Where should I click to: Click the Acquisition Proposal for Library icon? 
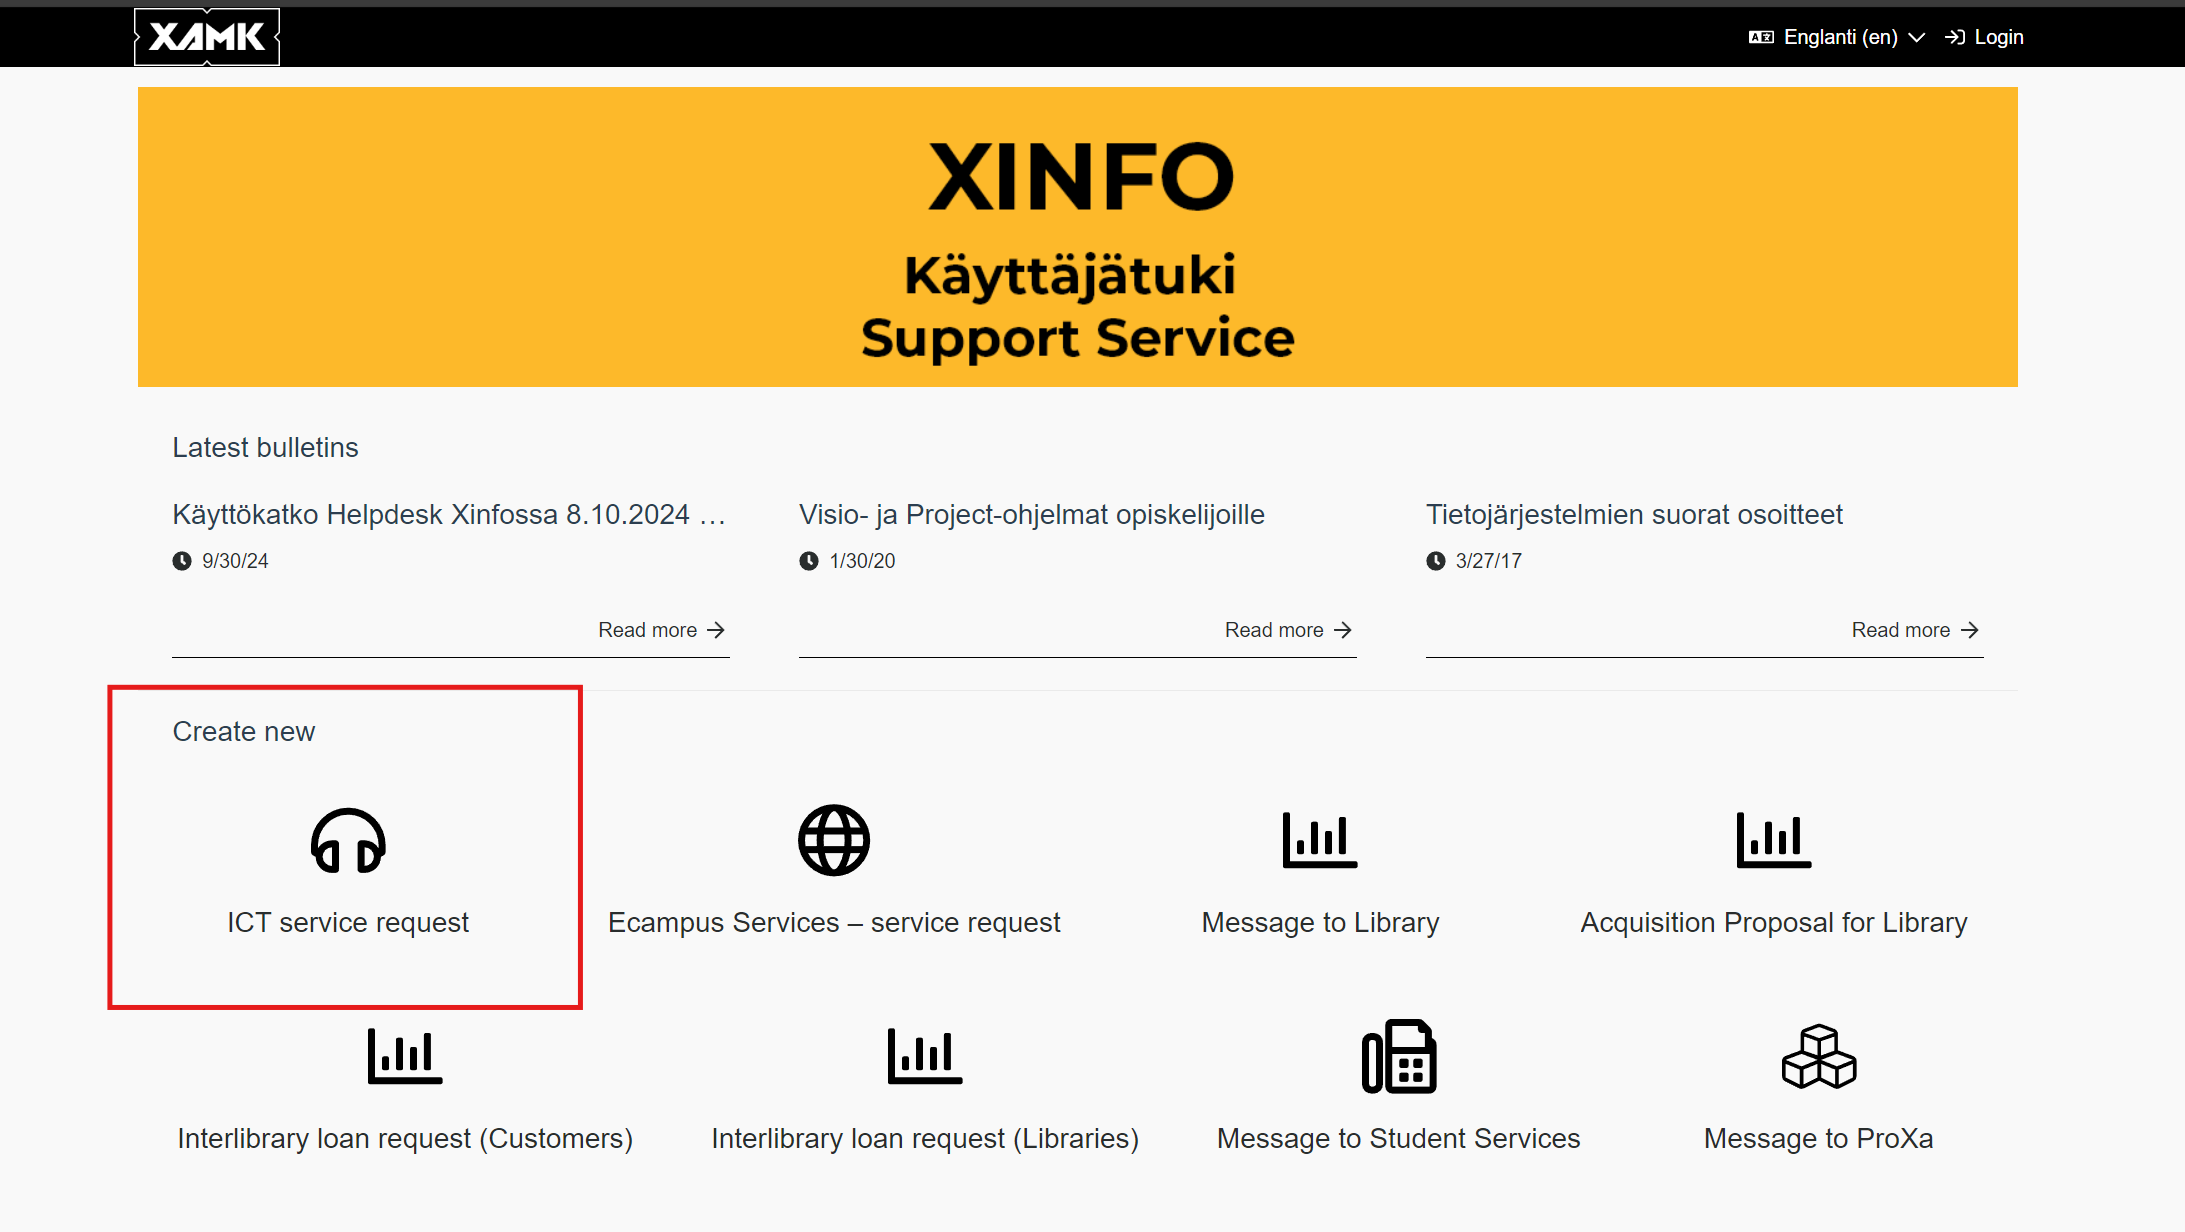click(1773, 840)
